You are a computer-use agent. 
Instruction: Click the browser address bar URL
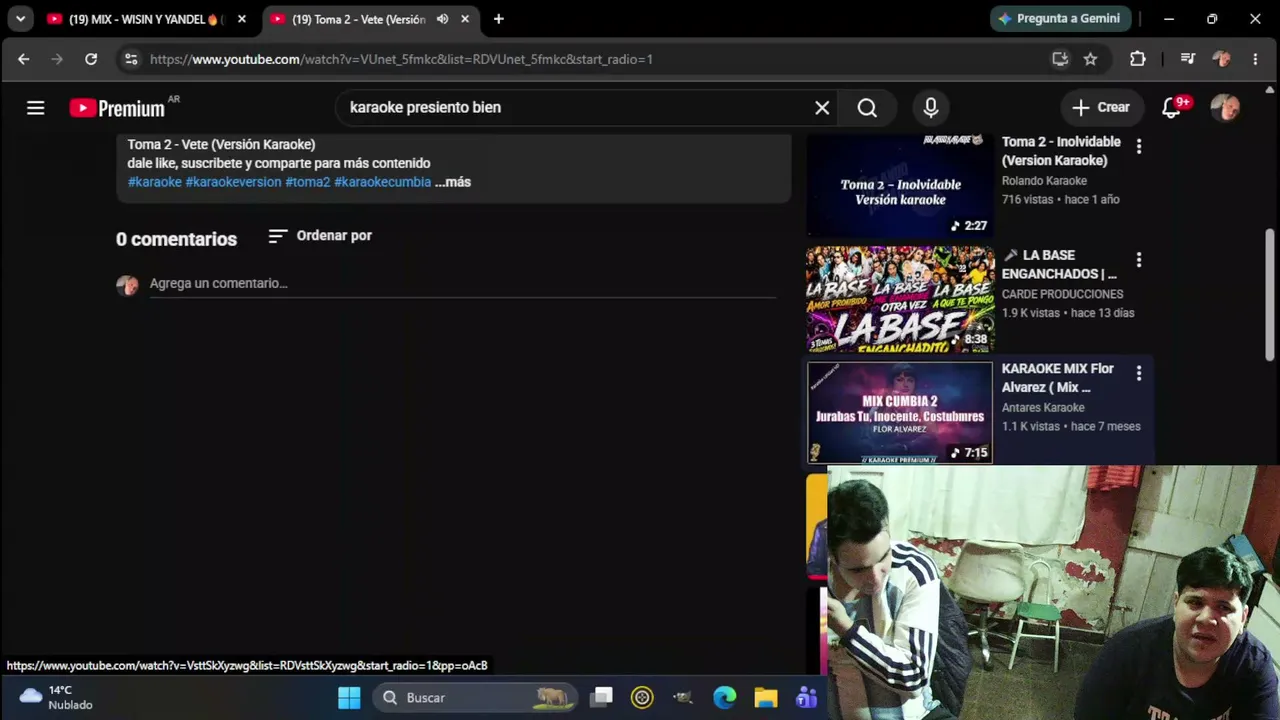tap(401, 59)
